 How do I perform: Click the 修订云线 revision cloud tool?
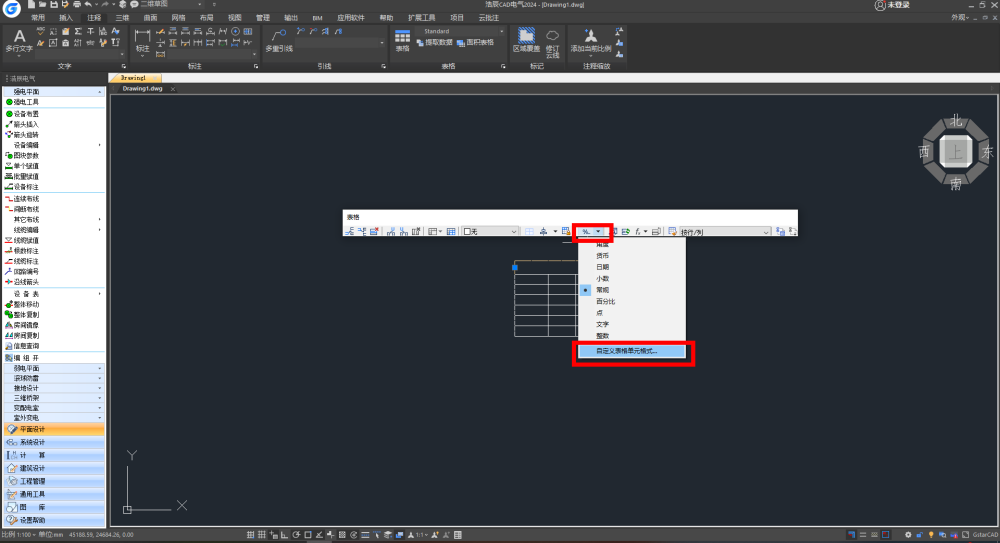pyautogui.click(x=552, y=43)
